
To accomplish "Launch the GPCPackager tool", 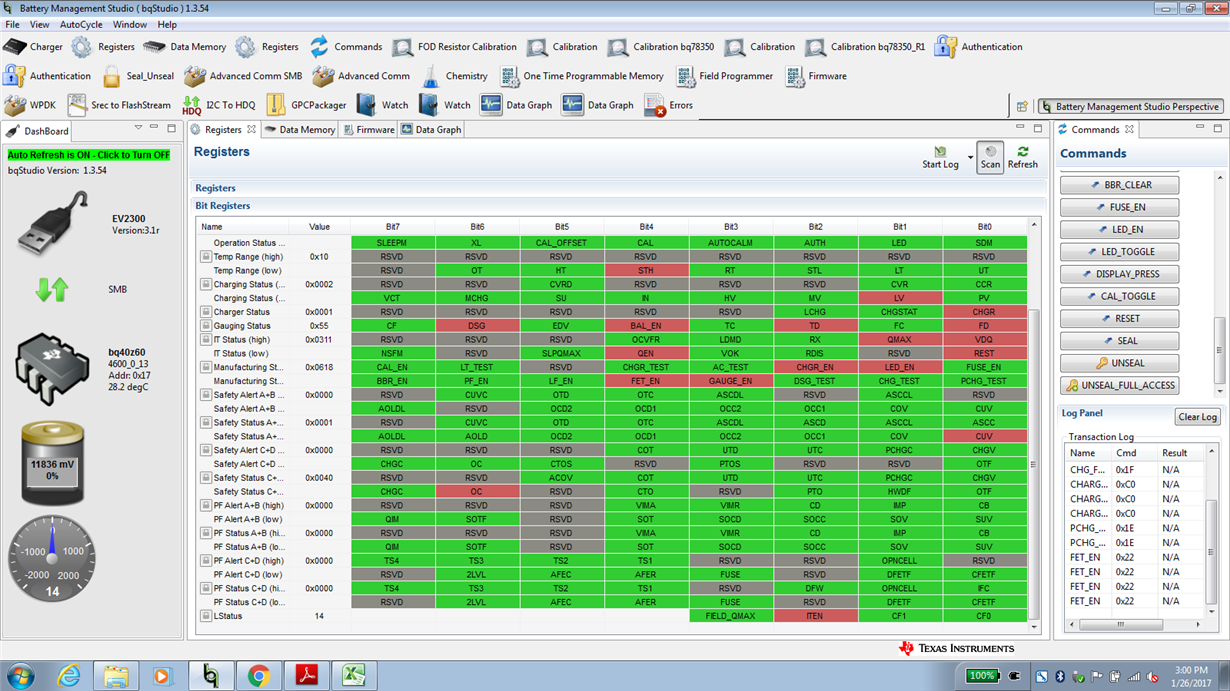I will click(305, 105).
